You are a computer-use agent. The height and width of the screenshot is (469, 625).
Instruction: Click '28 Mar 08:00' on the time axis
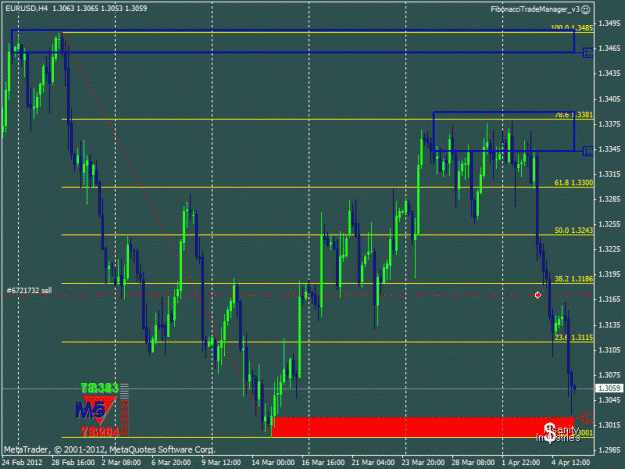(473, 463)
